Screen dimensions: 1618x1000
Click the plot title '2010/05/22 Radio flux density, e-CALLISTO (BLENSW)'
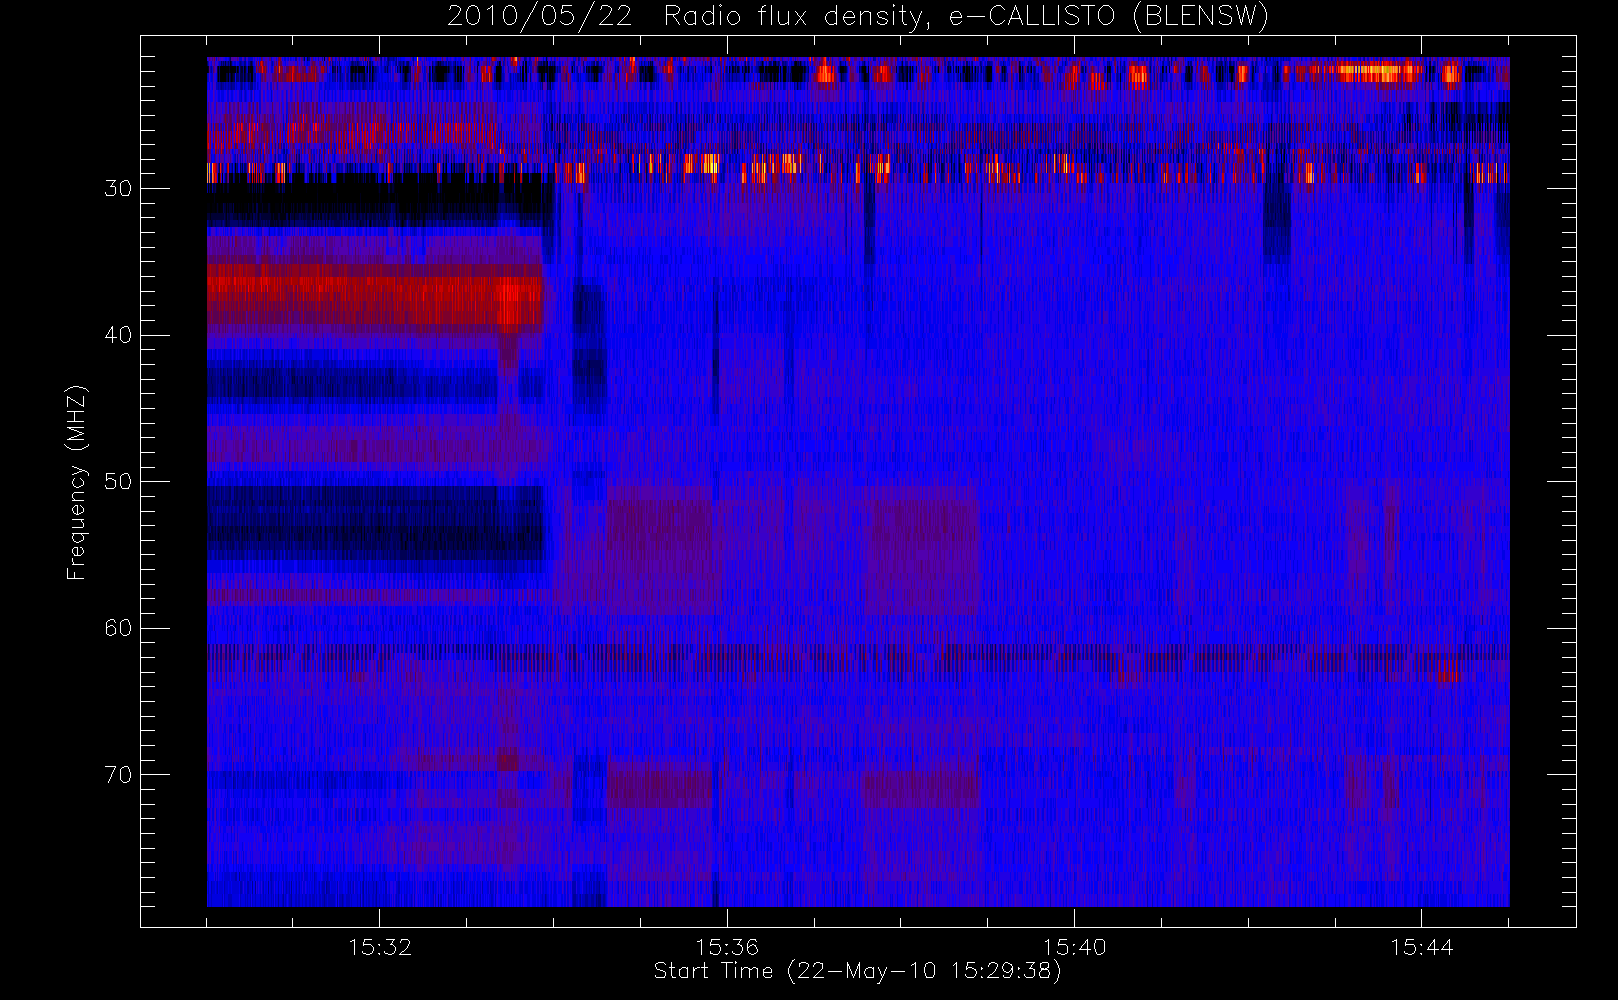click(x=857, y=16)
